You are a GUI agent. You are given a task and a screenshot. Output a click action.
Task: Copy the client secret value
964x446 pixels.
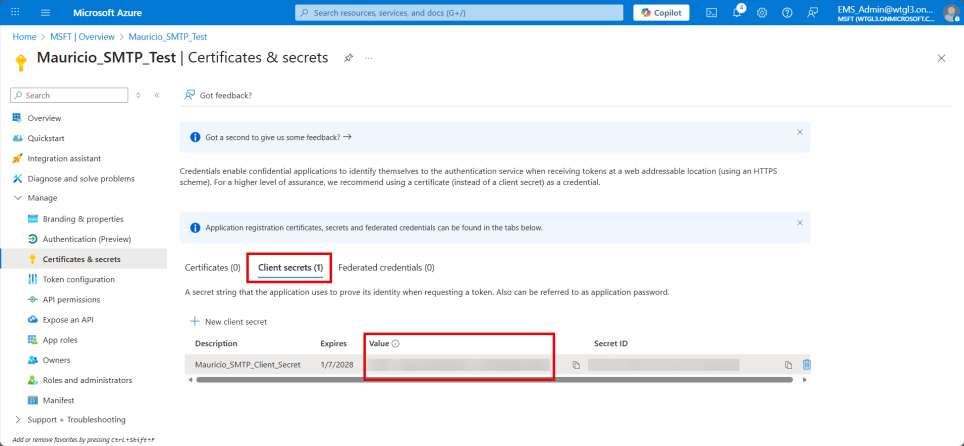tap(576, 365)
